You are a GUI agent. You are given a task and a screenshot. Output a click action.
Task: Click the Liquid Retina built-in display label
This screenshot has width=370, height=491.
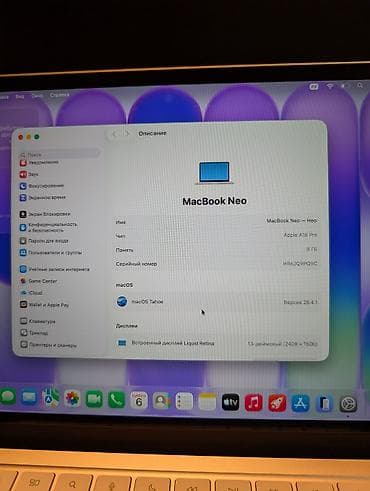pos(173,343)
